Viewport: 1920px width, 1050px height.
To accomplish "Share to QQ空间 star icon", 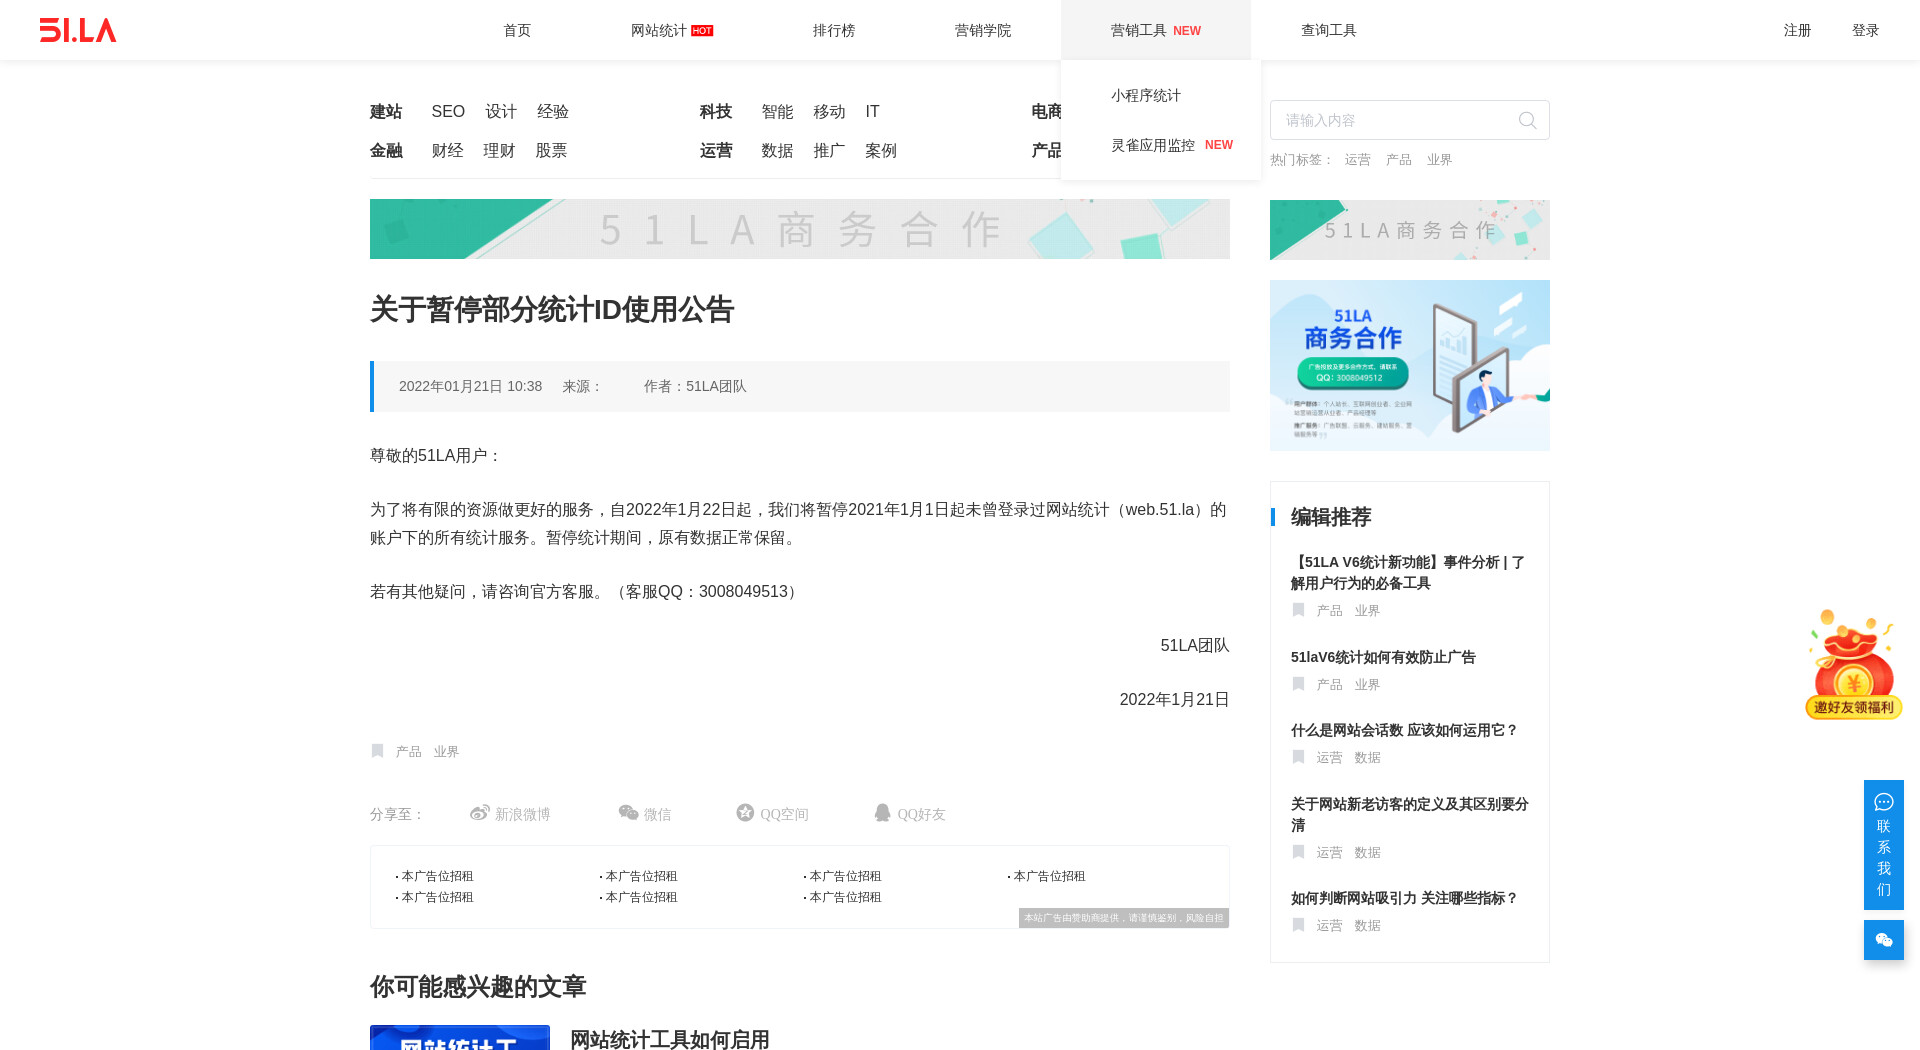I will (x=745, y=813).
